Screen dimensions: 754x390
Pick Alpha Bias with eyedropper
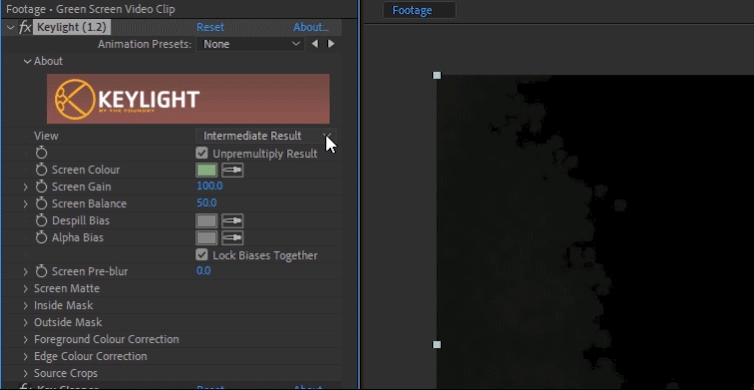[232, 238]
